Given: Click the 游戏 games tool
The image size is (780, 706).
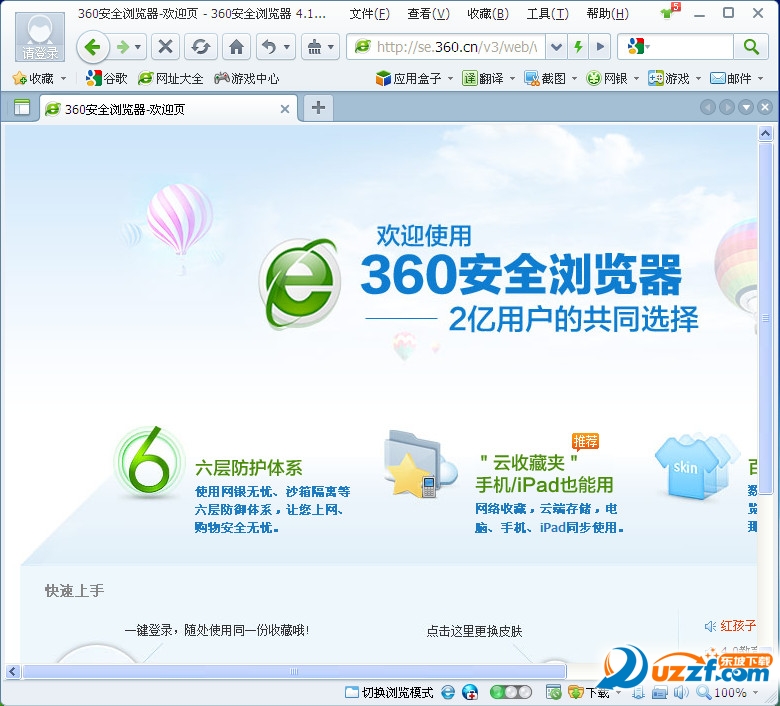Looking at the screenshot, I should (x=669, y=79).
